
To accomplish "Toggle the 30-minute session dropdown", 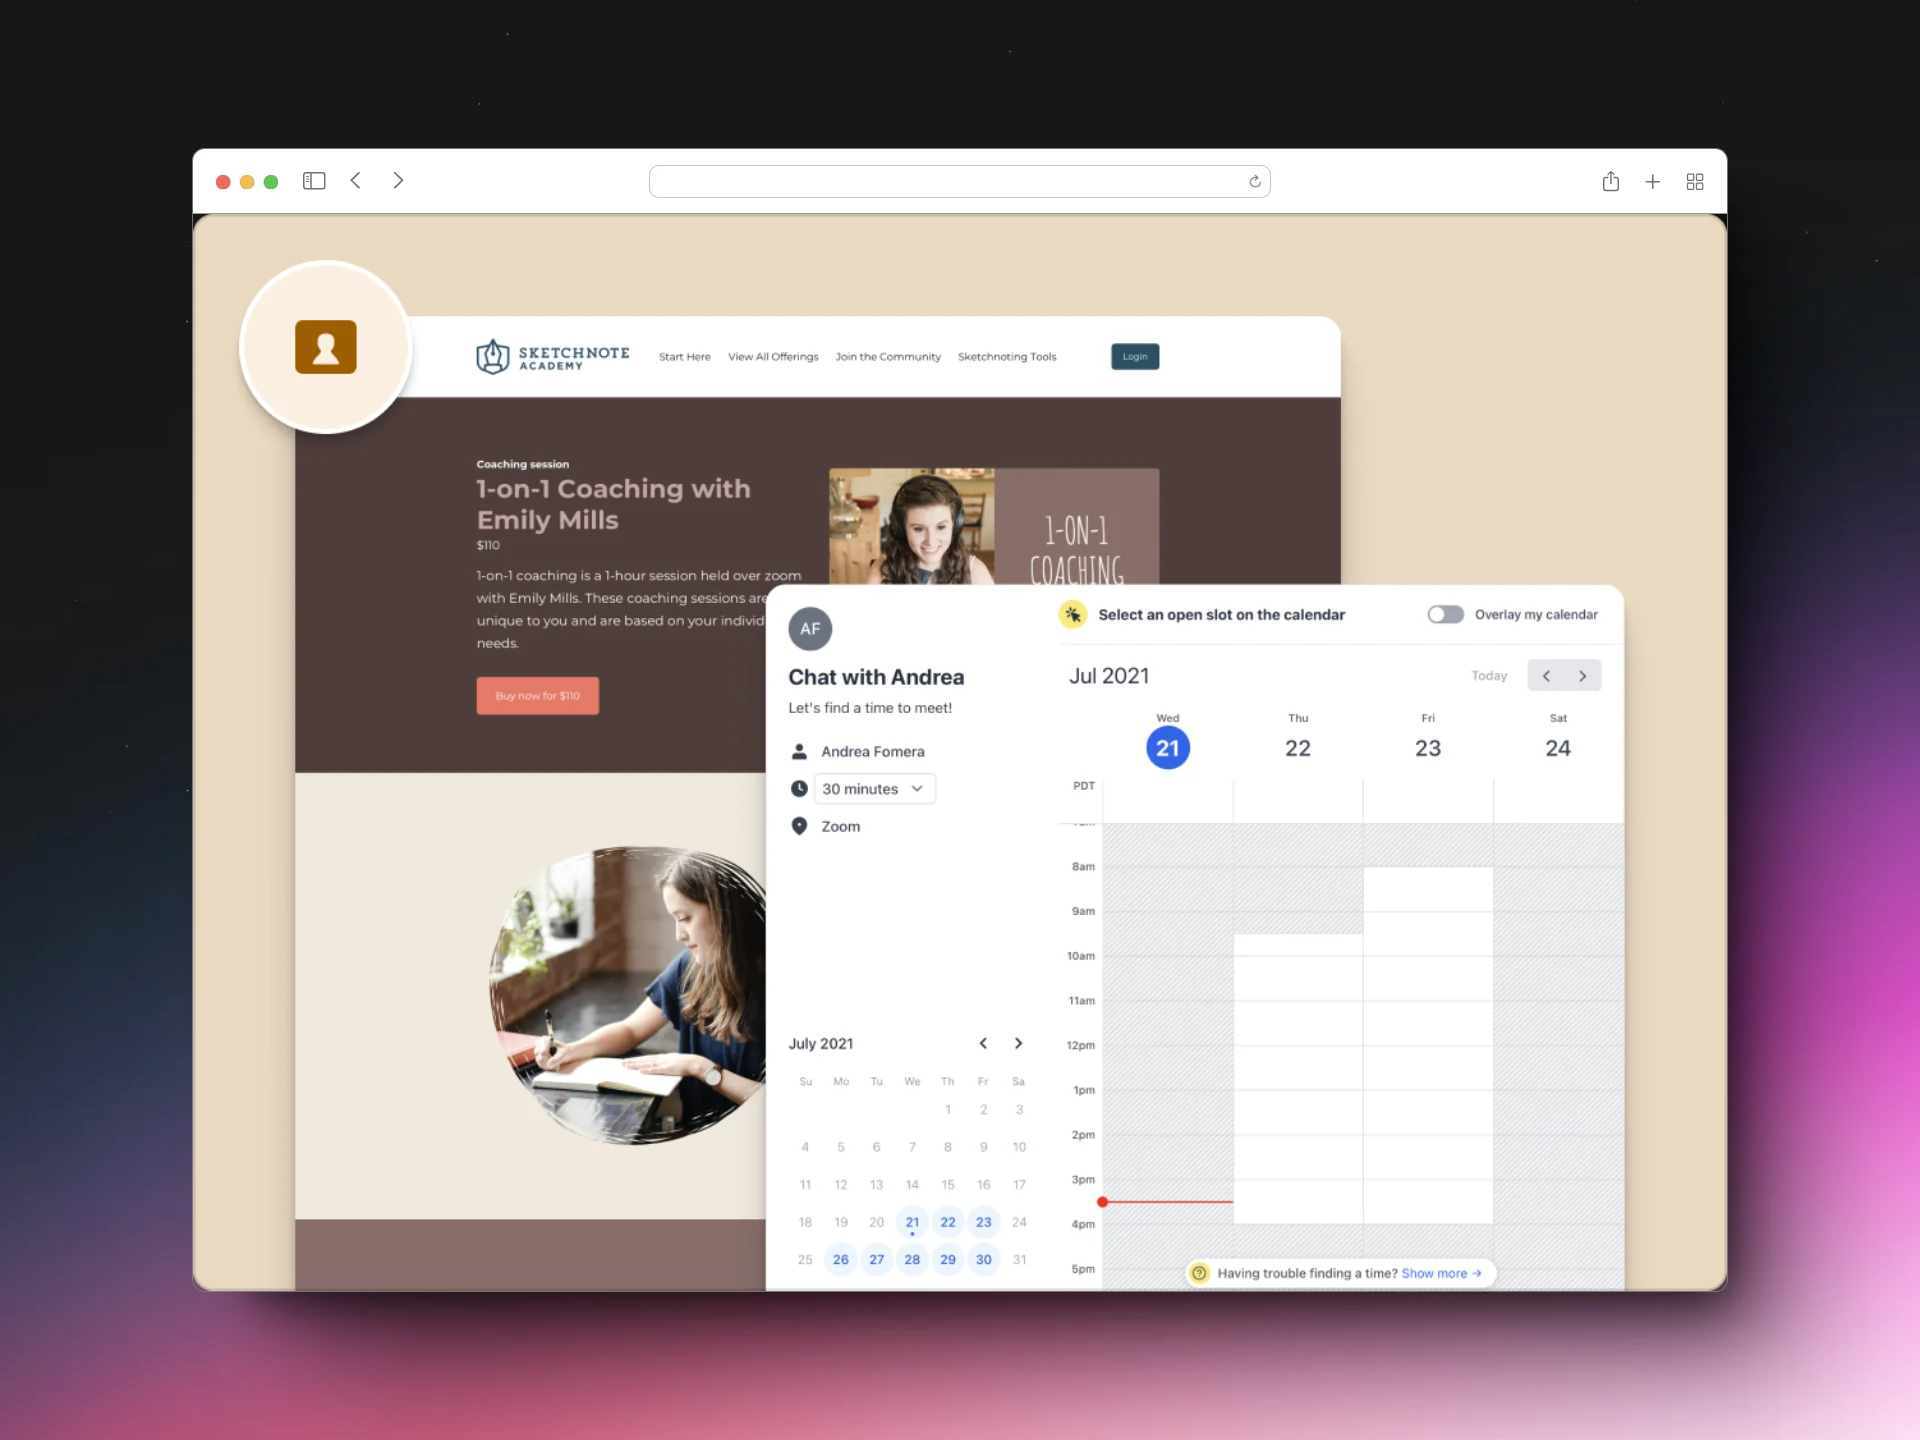I will coord(872,788).
